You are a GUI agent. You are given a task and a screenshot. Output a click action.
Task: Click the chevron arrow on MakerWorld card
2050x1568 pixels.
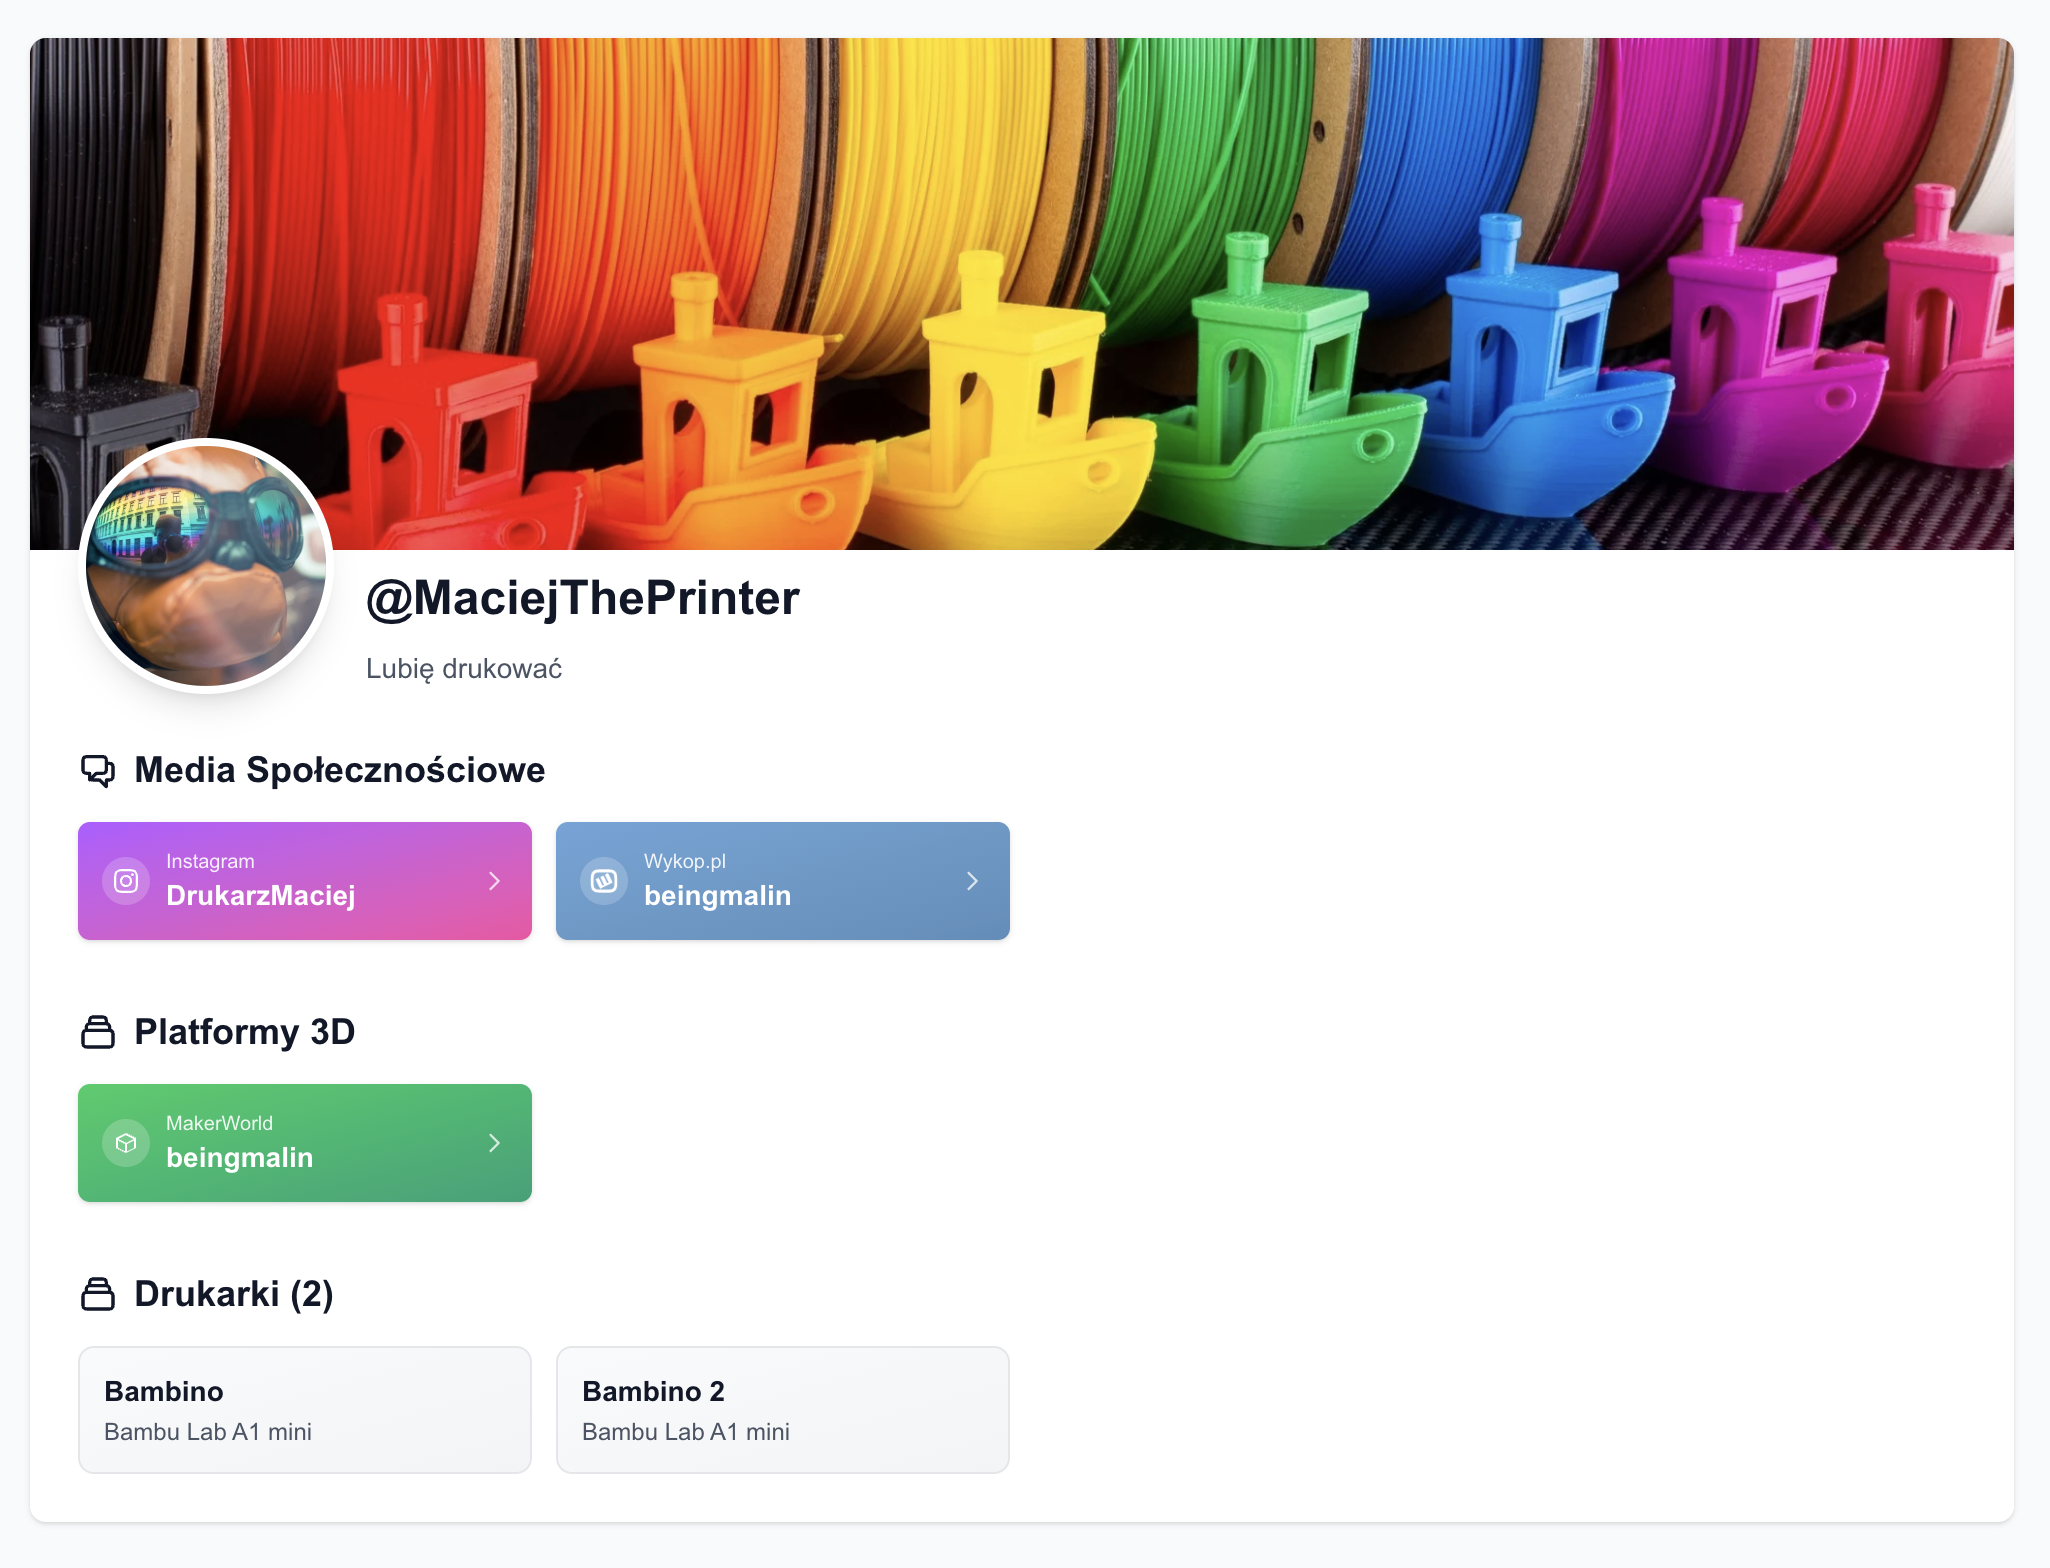494,1143
